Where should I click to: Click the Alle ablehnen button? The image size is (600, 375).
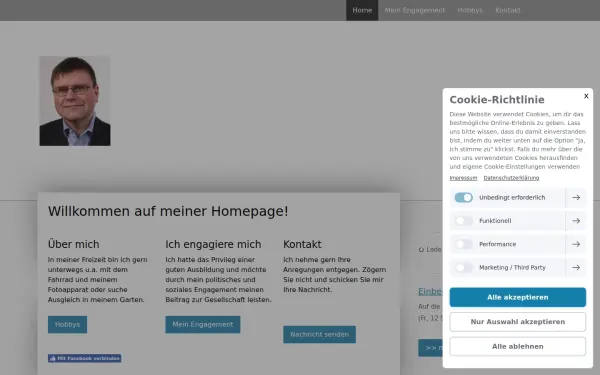[517, 346]
